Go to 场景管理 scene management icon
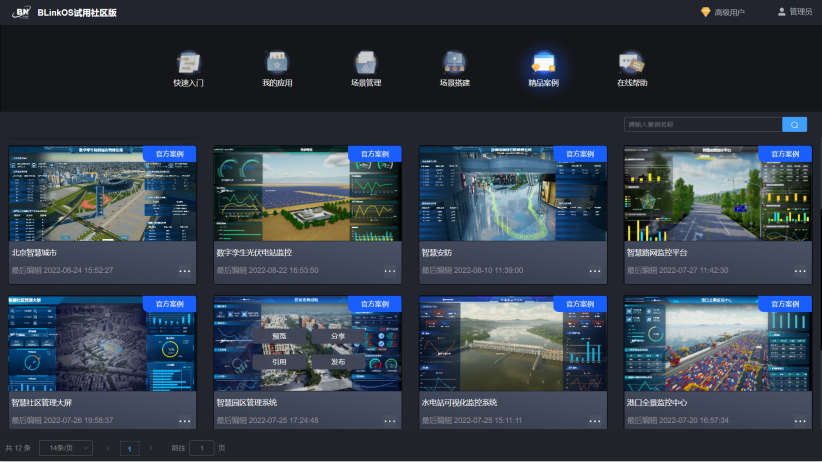 pos(366,63)
